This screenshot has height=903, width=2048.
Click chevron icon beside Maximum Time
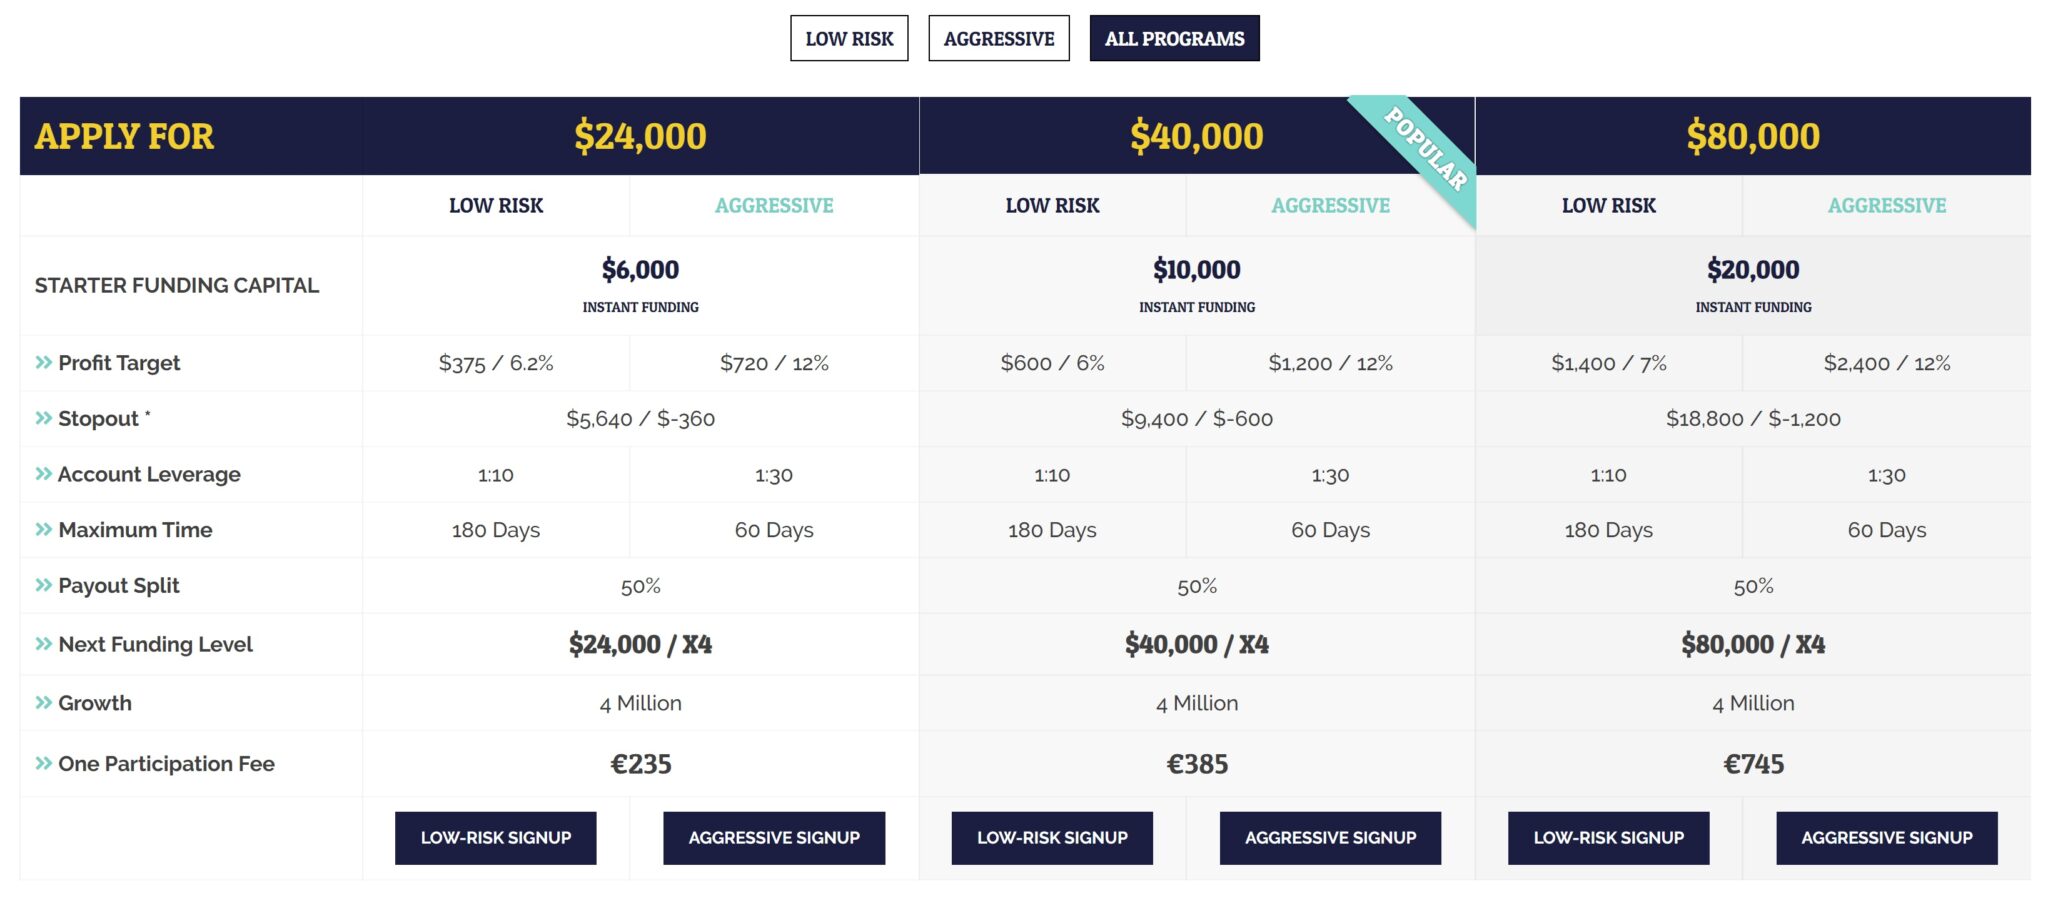43,530
